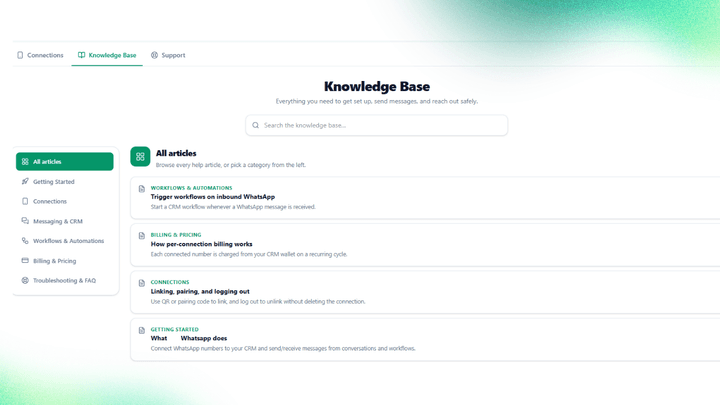Viewport: 720px width, 405px height.
Task: Open the Getting Started category
Action: (x=65, y=182)
